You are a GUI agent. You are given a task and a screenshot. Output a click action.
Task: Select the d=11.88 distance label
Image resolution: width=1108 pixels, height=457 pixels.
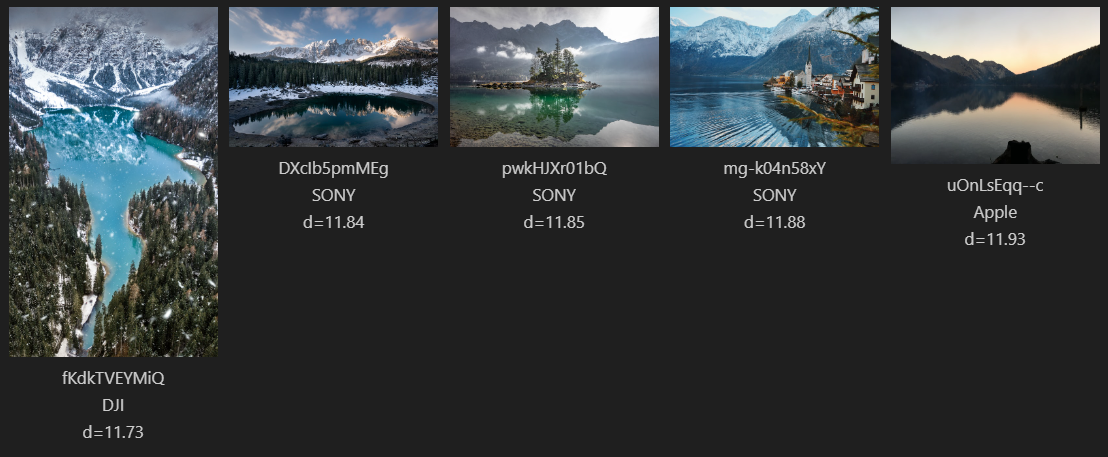(774, 222)
